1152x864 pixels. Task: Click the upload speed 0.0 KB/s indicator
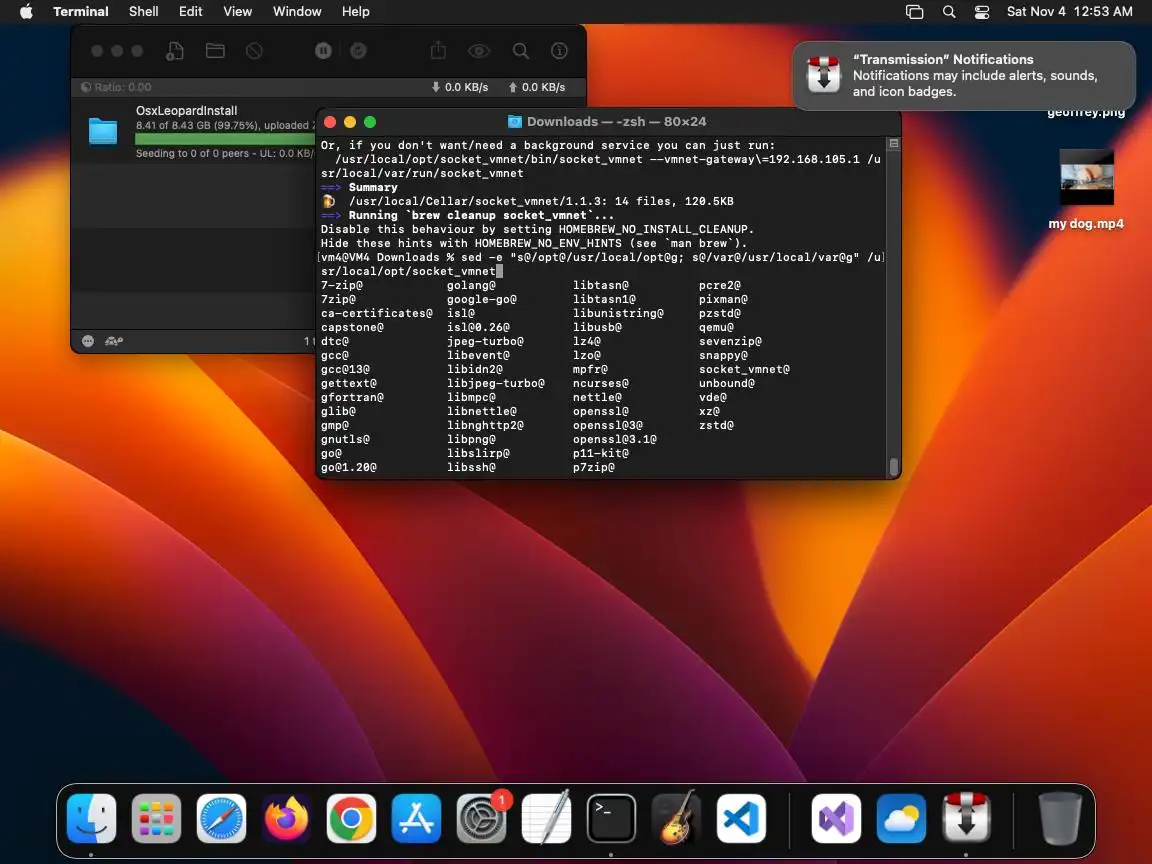click(537, 87)
